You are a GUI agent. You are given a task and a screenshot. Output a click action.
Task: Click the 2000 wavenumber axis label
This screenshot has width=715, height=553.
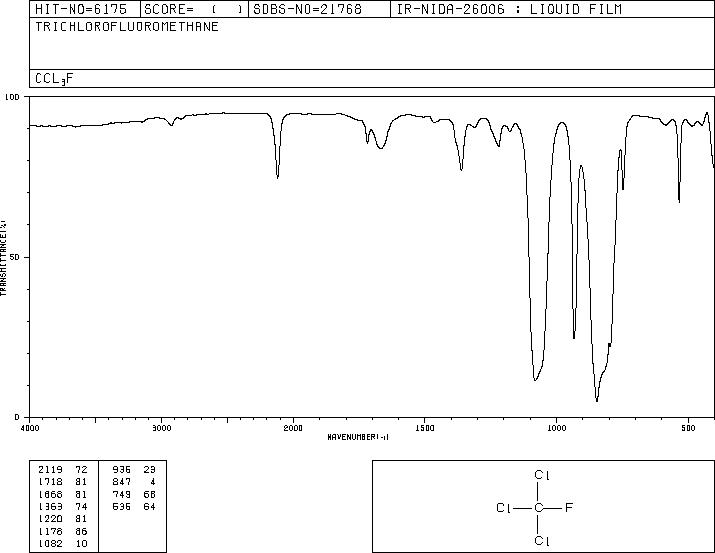pos(293,428)
